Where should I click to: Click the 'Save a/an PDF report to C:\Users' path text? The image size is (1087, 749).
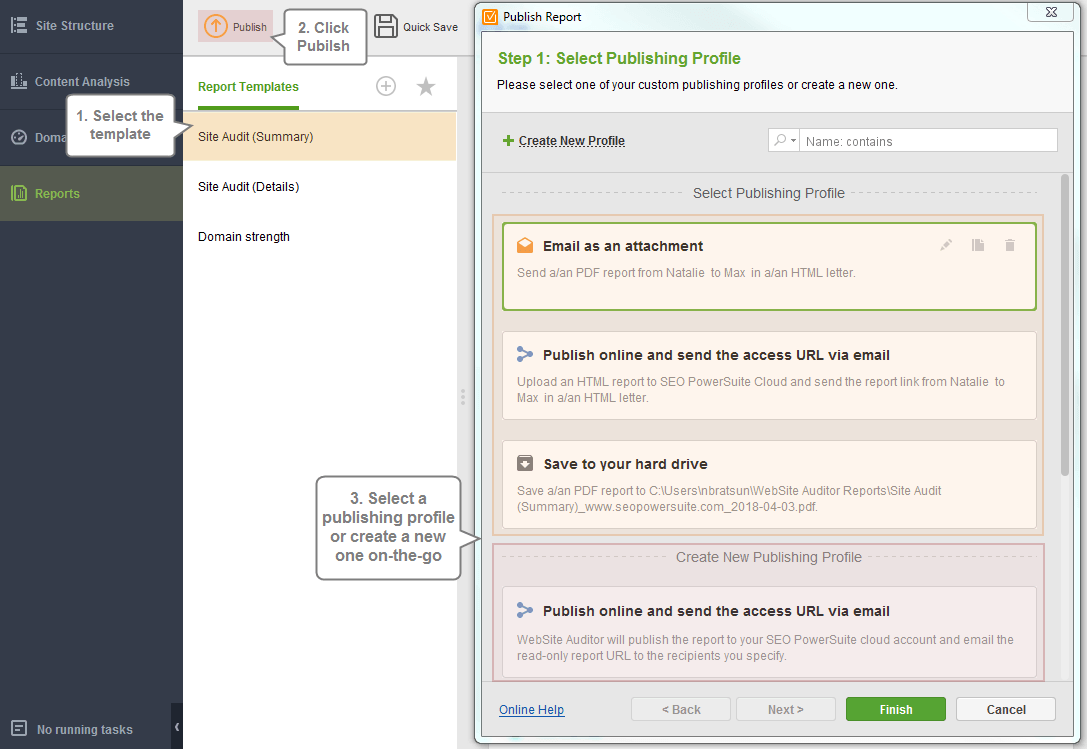(x=729, y=499)
